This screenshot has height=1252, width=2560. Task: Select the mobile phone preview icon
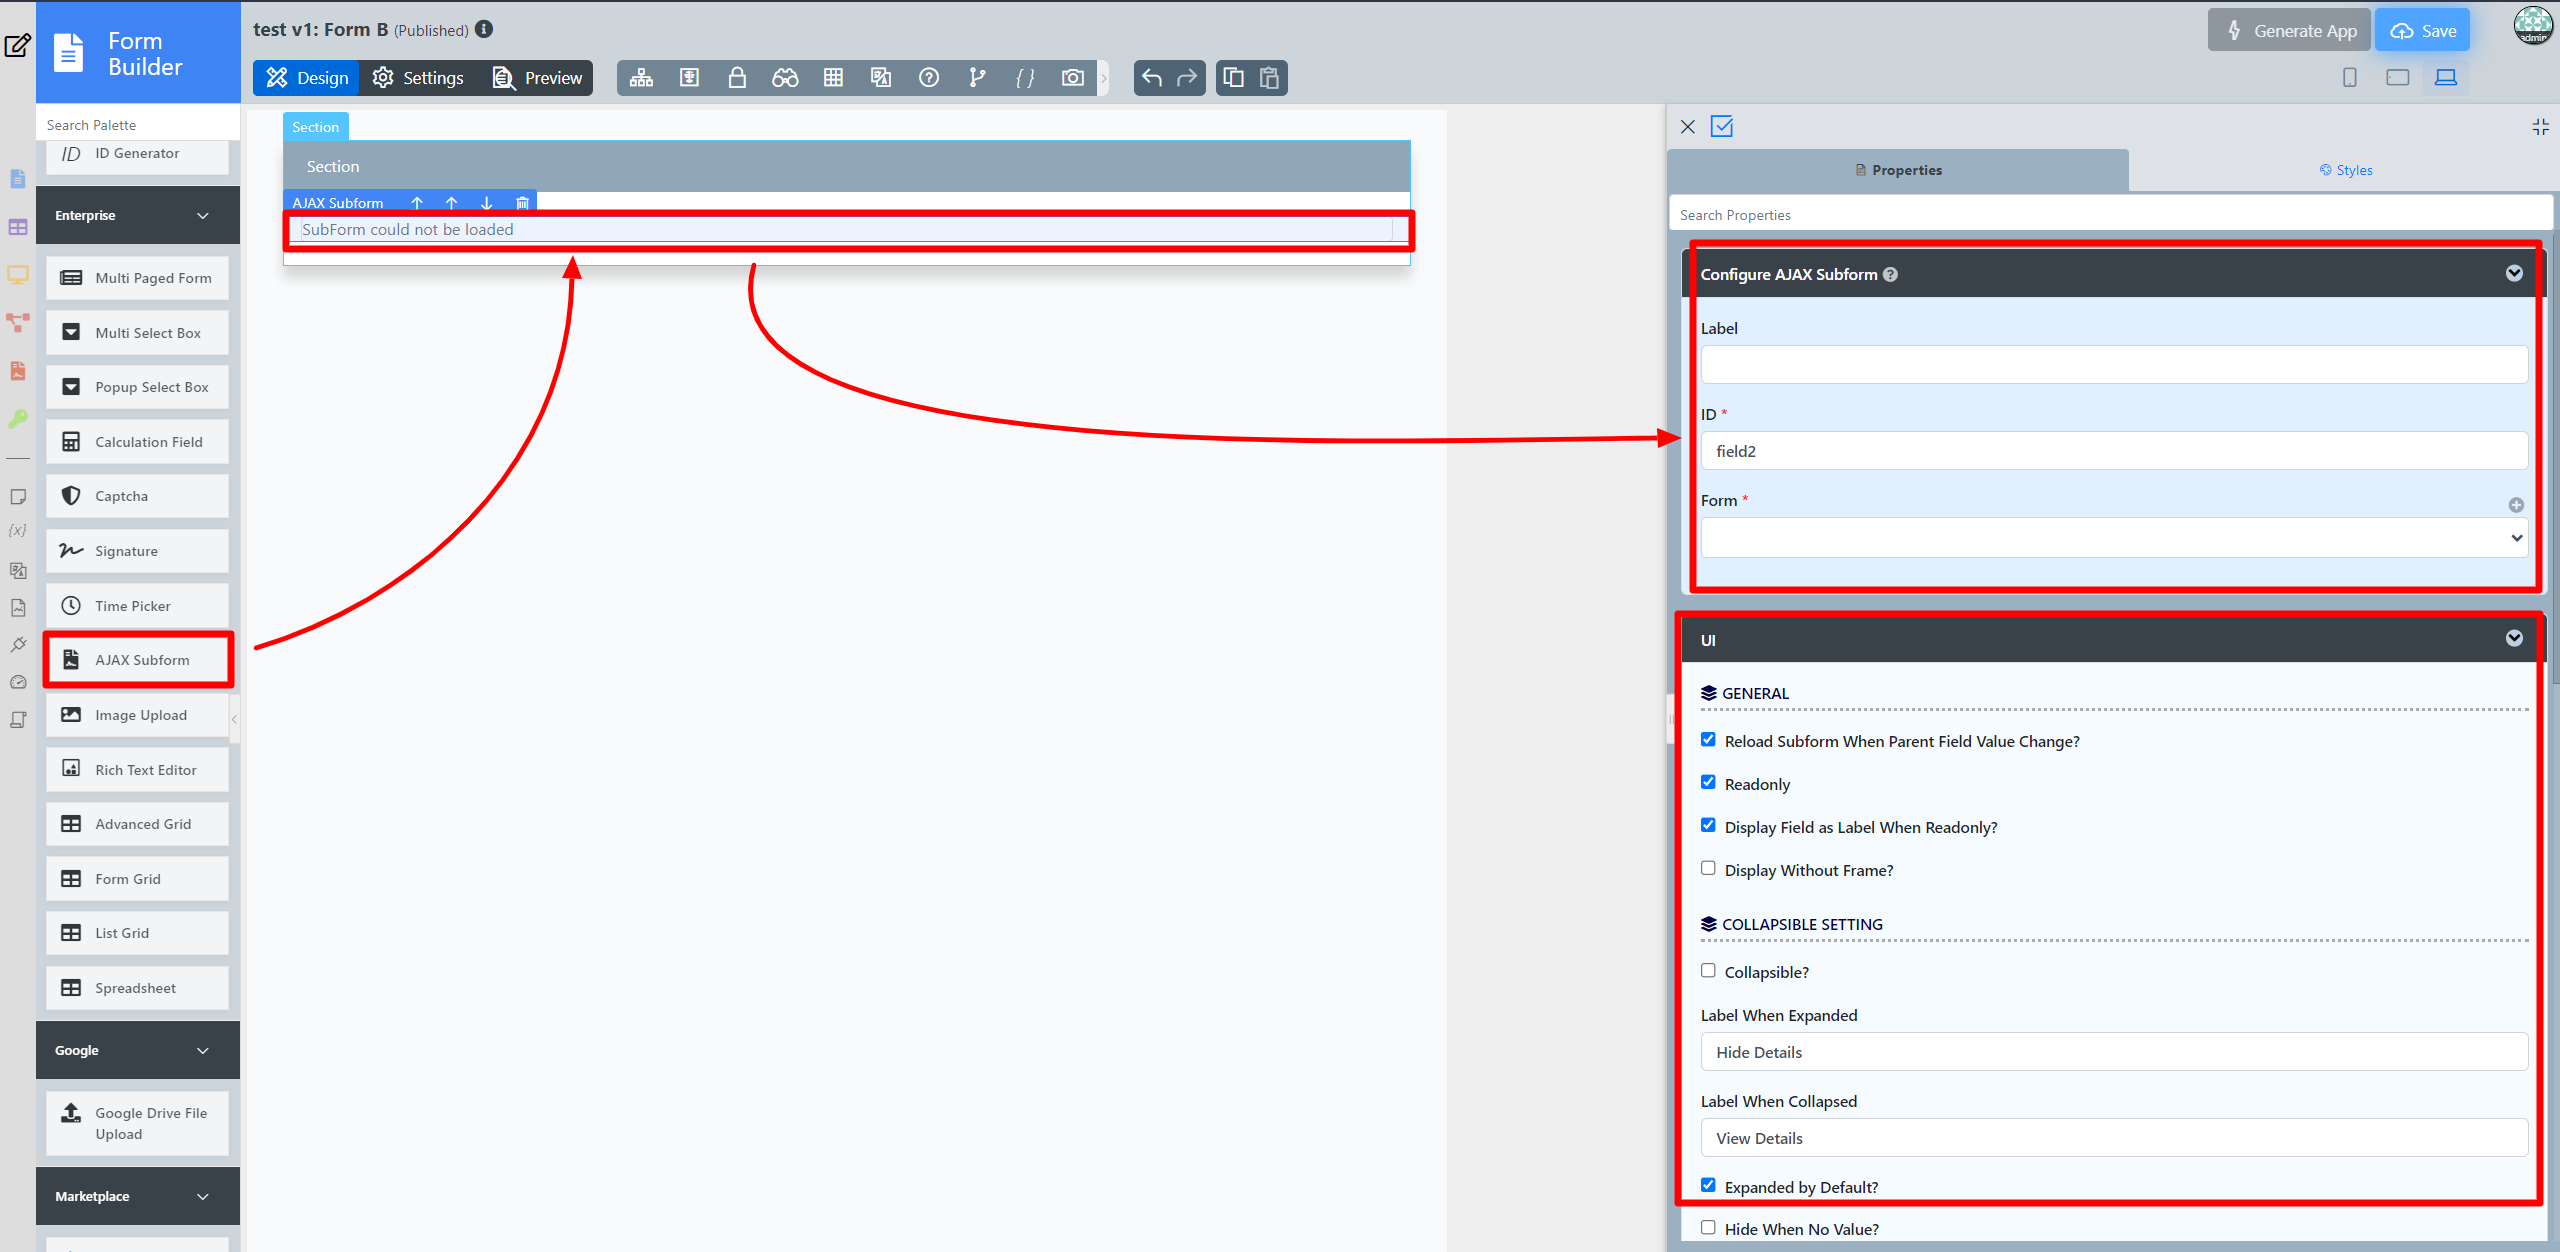click(x=2349, y=78)
